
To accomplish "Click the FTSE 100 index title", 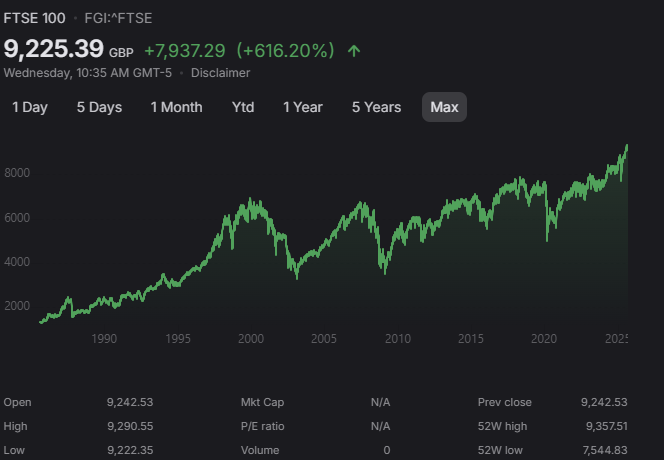I will click(34, 18).
